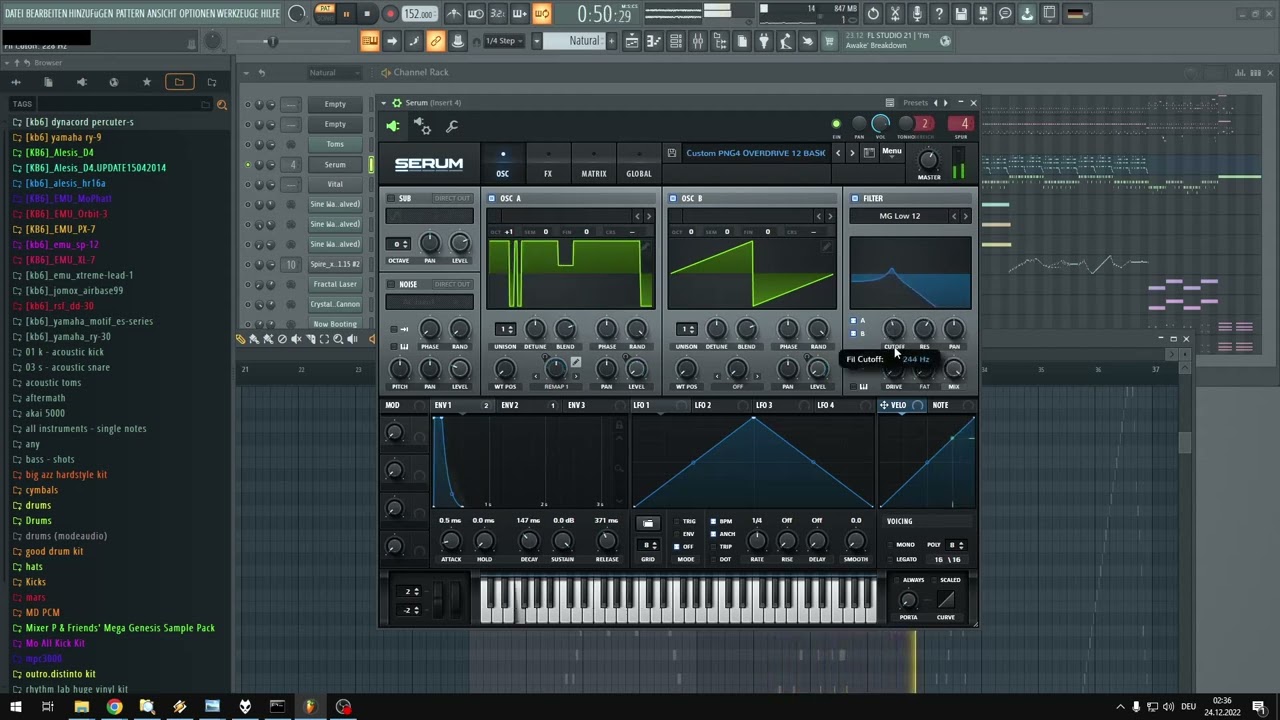Open the piano roll toolbar icon

coord(653,41)
